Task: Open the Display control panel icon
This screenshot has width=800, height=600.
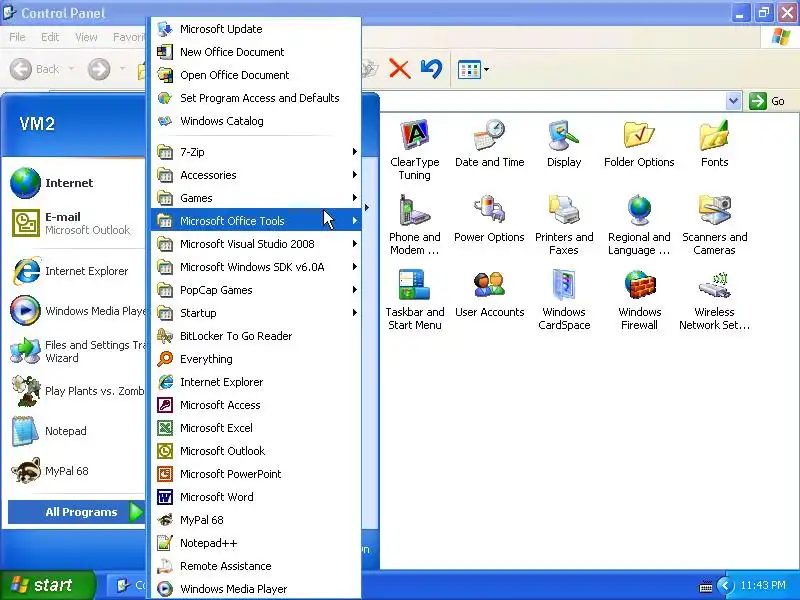Action: 564,143
